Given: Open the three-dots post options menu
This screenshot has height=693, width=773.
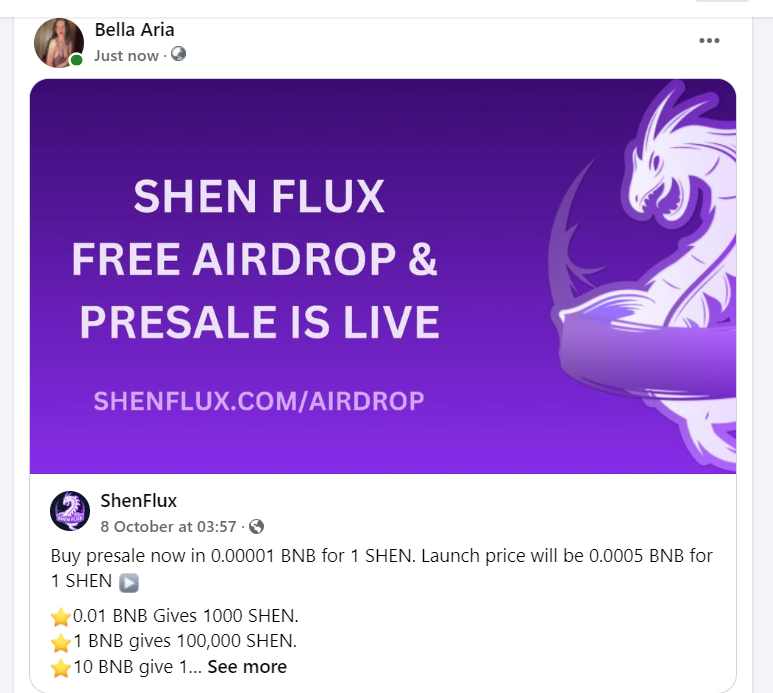Looking at the screenshot, I should [x=709, y=40].
